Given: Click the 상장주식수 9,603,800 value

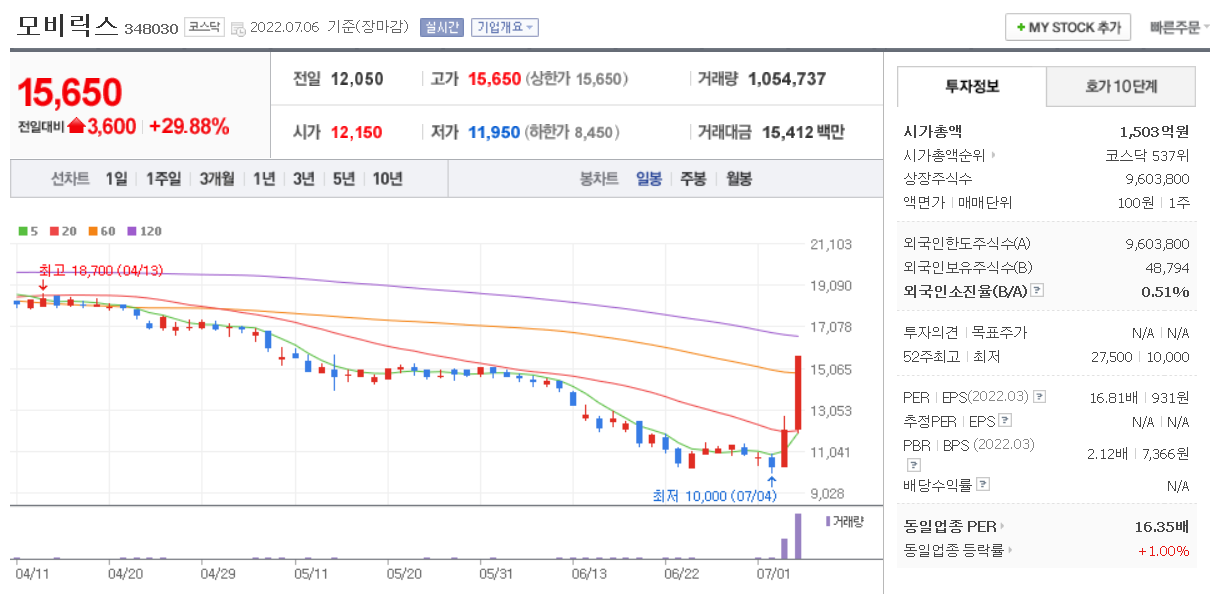Looking at the screenshot, I should pos(1158,179).
